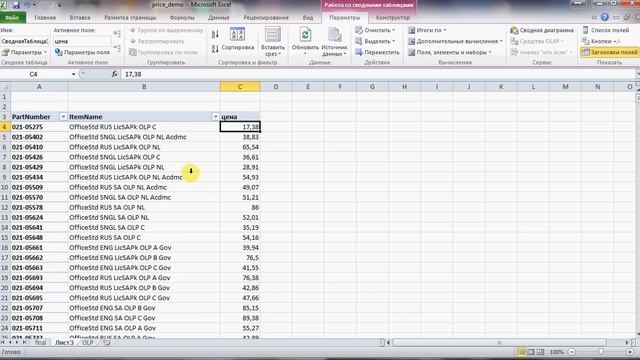Expand the Name Box dropdown arrow
This screenshot has width=640, height=360.
pos(73,74)
